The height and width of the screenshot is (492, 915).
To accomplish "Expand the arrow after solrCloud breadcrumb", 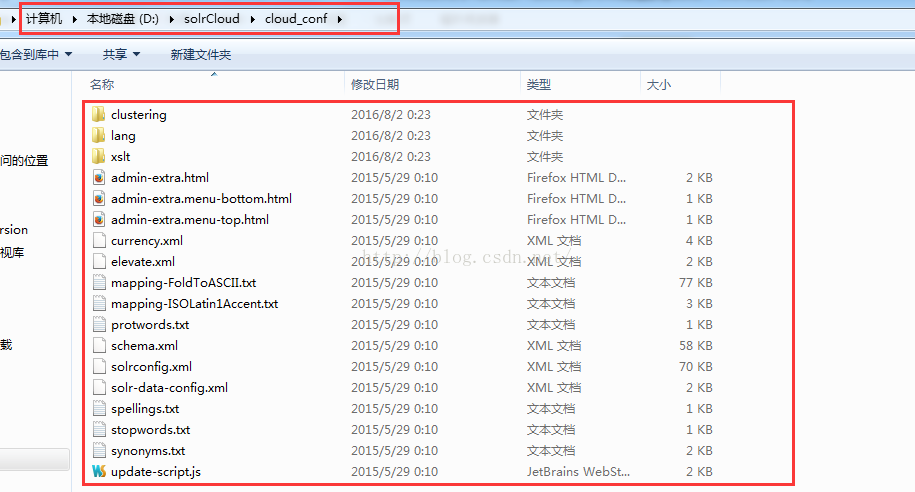I will coord(253,19).
